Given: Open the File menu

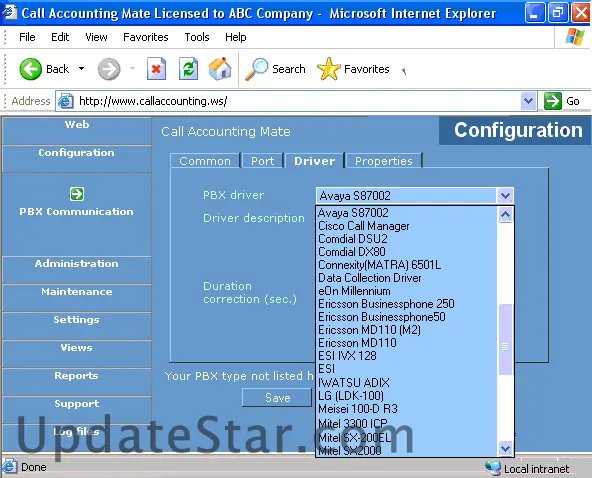Looking at the screenshot, I should click(x=27, y=37).
